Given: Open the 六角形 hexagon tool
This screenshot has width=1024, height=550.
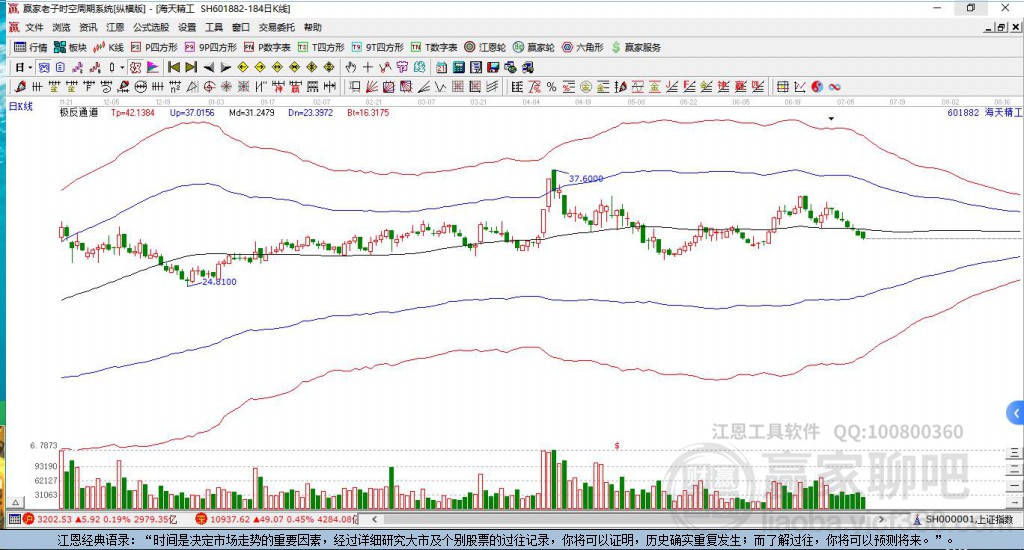Looking at the screenshot, I should tap(583, 47).
